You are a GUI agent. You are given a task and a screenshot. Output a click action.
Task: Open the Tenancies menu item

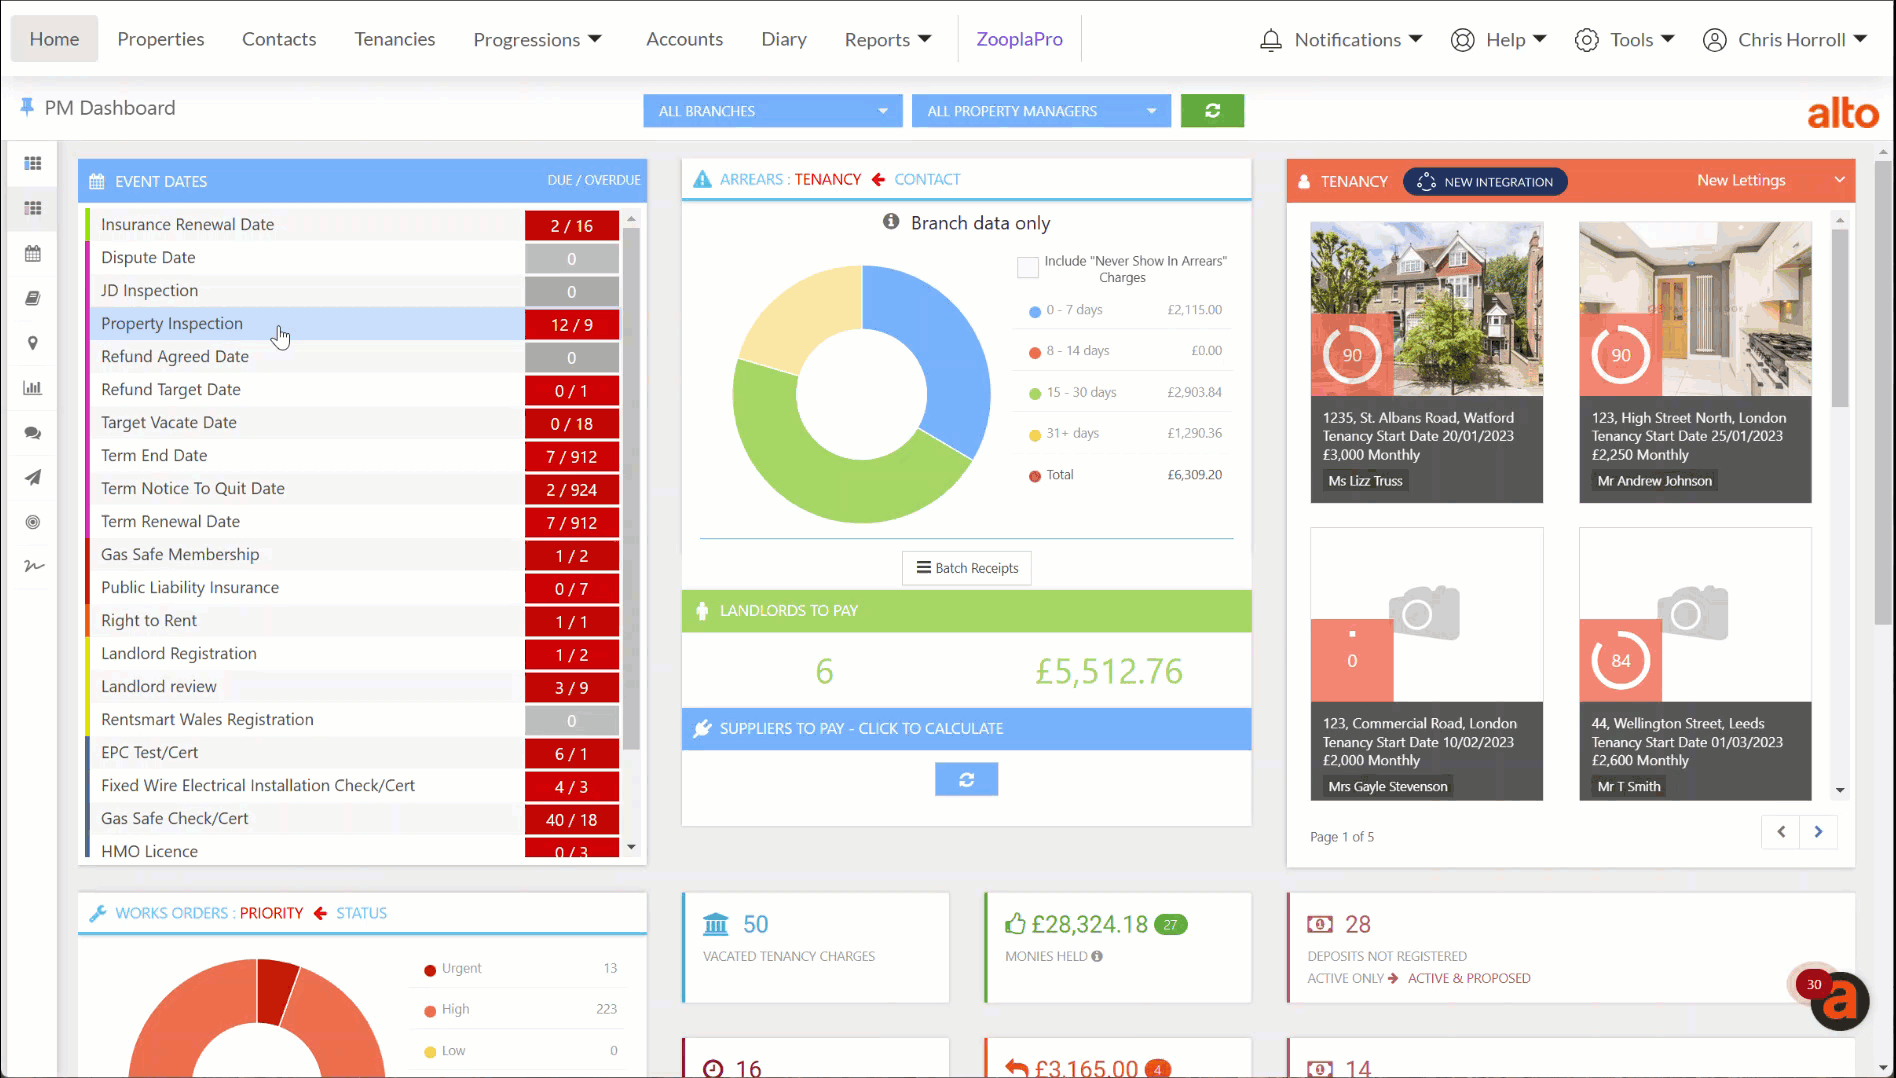[x=395, y=39]
